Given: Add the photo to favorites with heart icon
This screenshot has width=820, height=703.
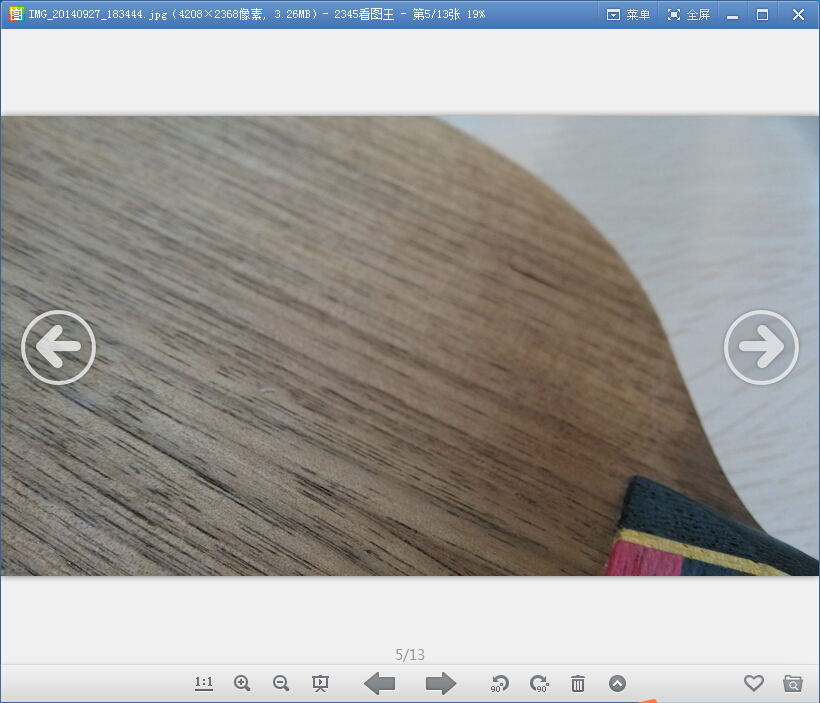Looking at the screenshot, I should [x=754, y=683].
